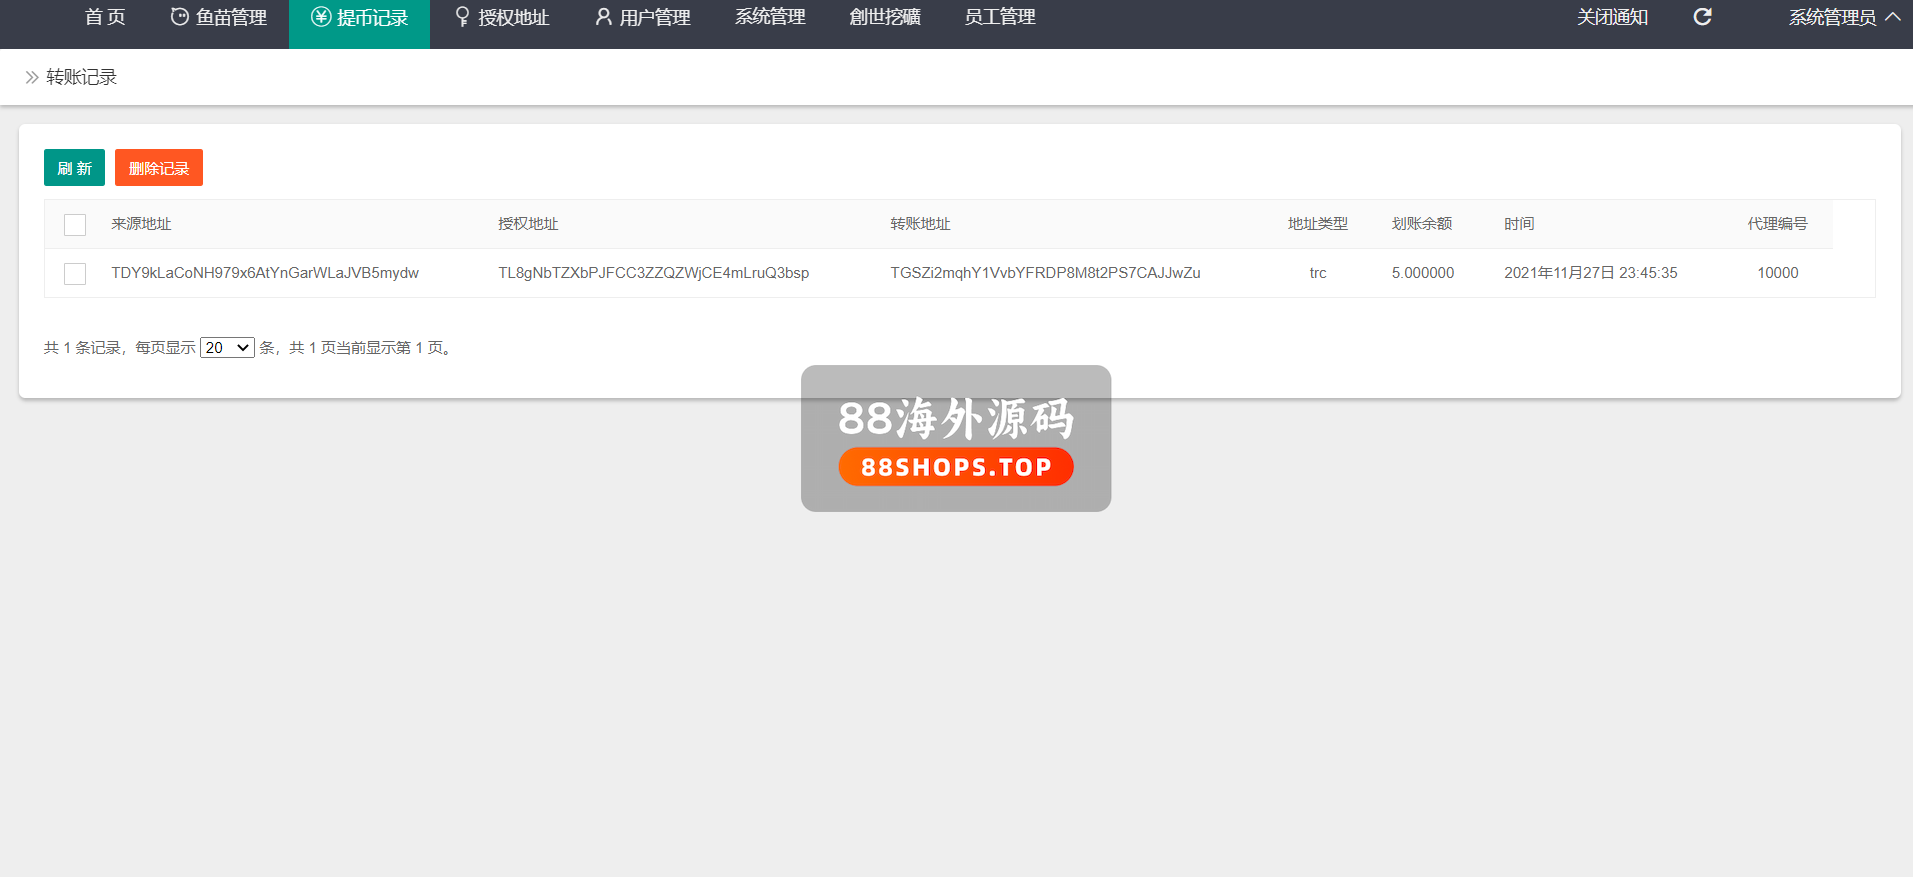Click the yen icon beside 提币记录
Screen dimensions: 1913x877
(321, 17)
